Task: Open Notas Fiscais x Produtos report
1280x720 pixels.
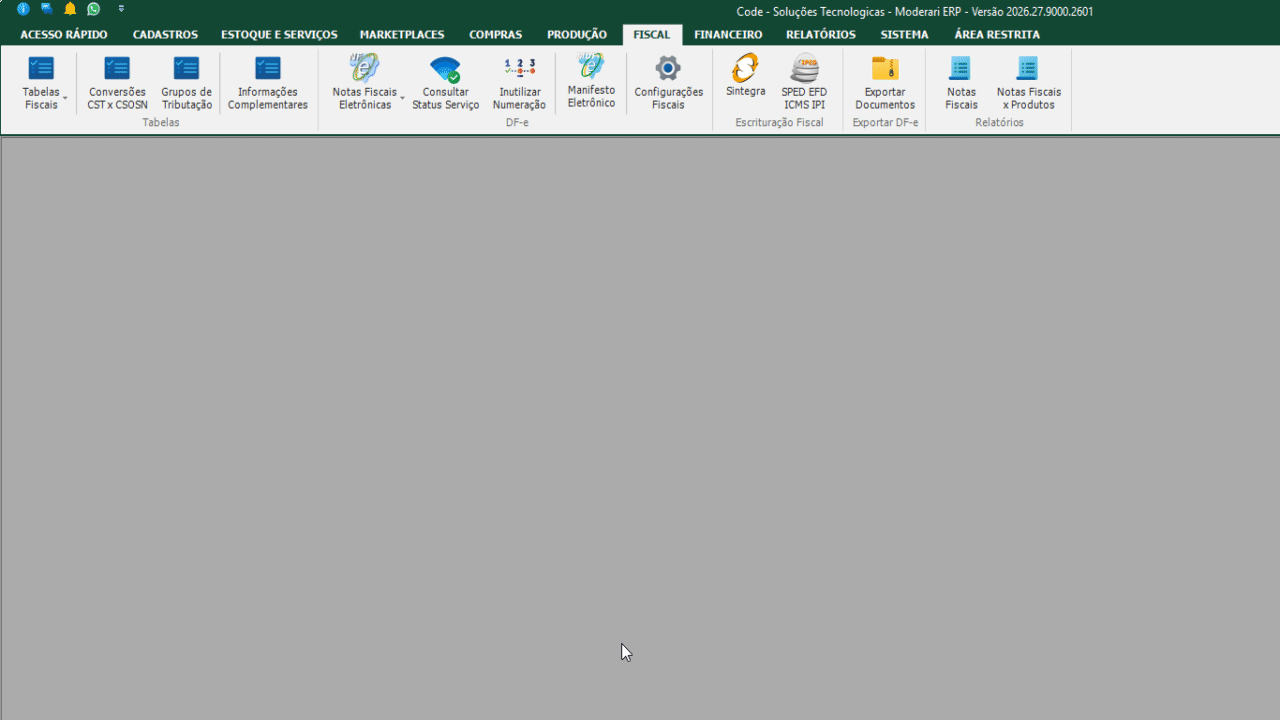Action: pyautogui.click(x=1029, y=83)
